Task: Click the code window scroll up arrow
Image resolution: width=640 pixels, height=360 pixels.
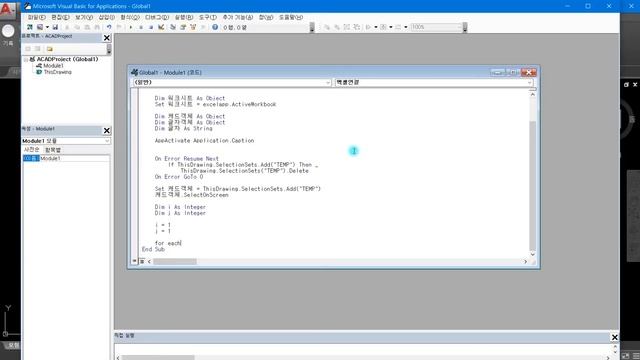Action: pyautogui.click(x=532, y=94)
